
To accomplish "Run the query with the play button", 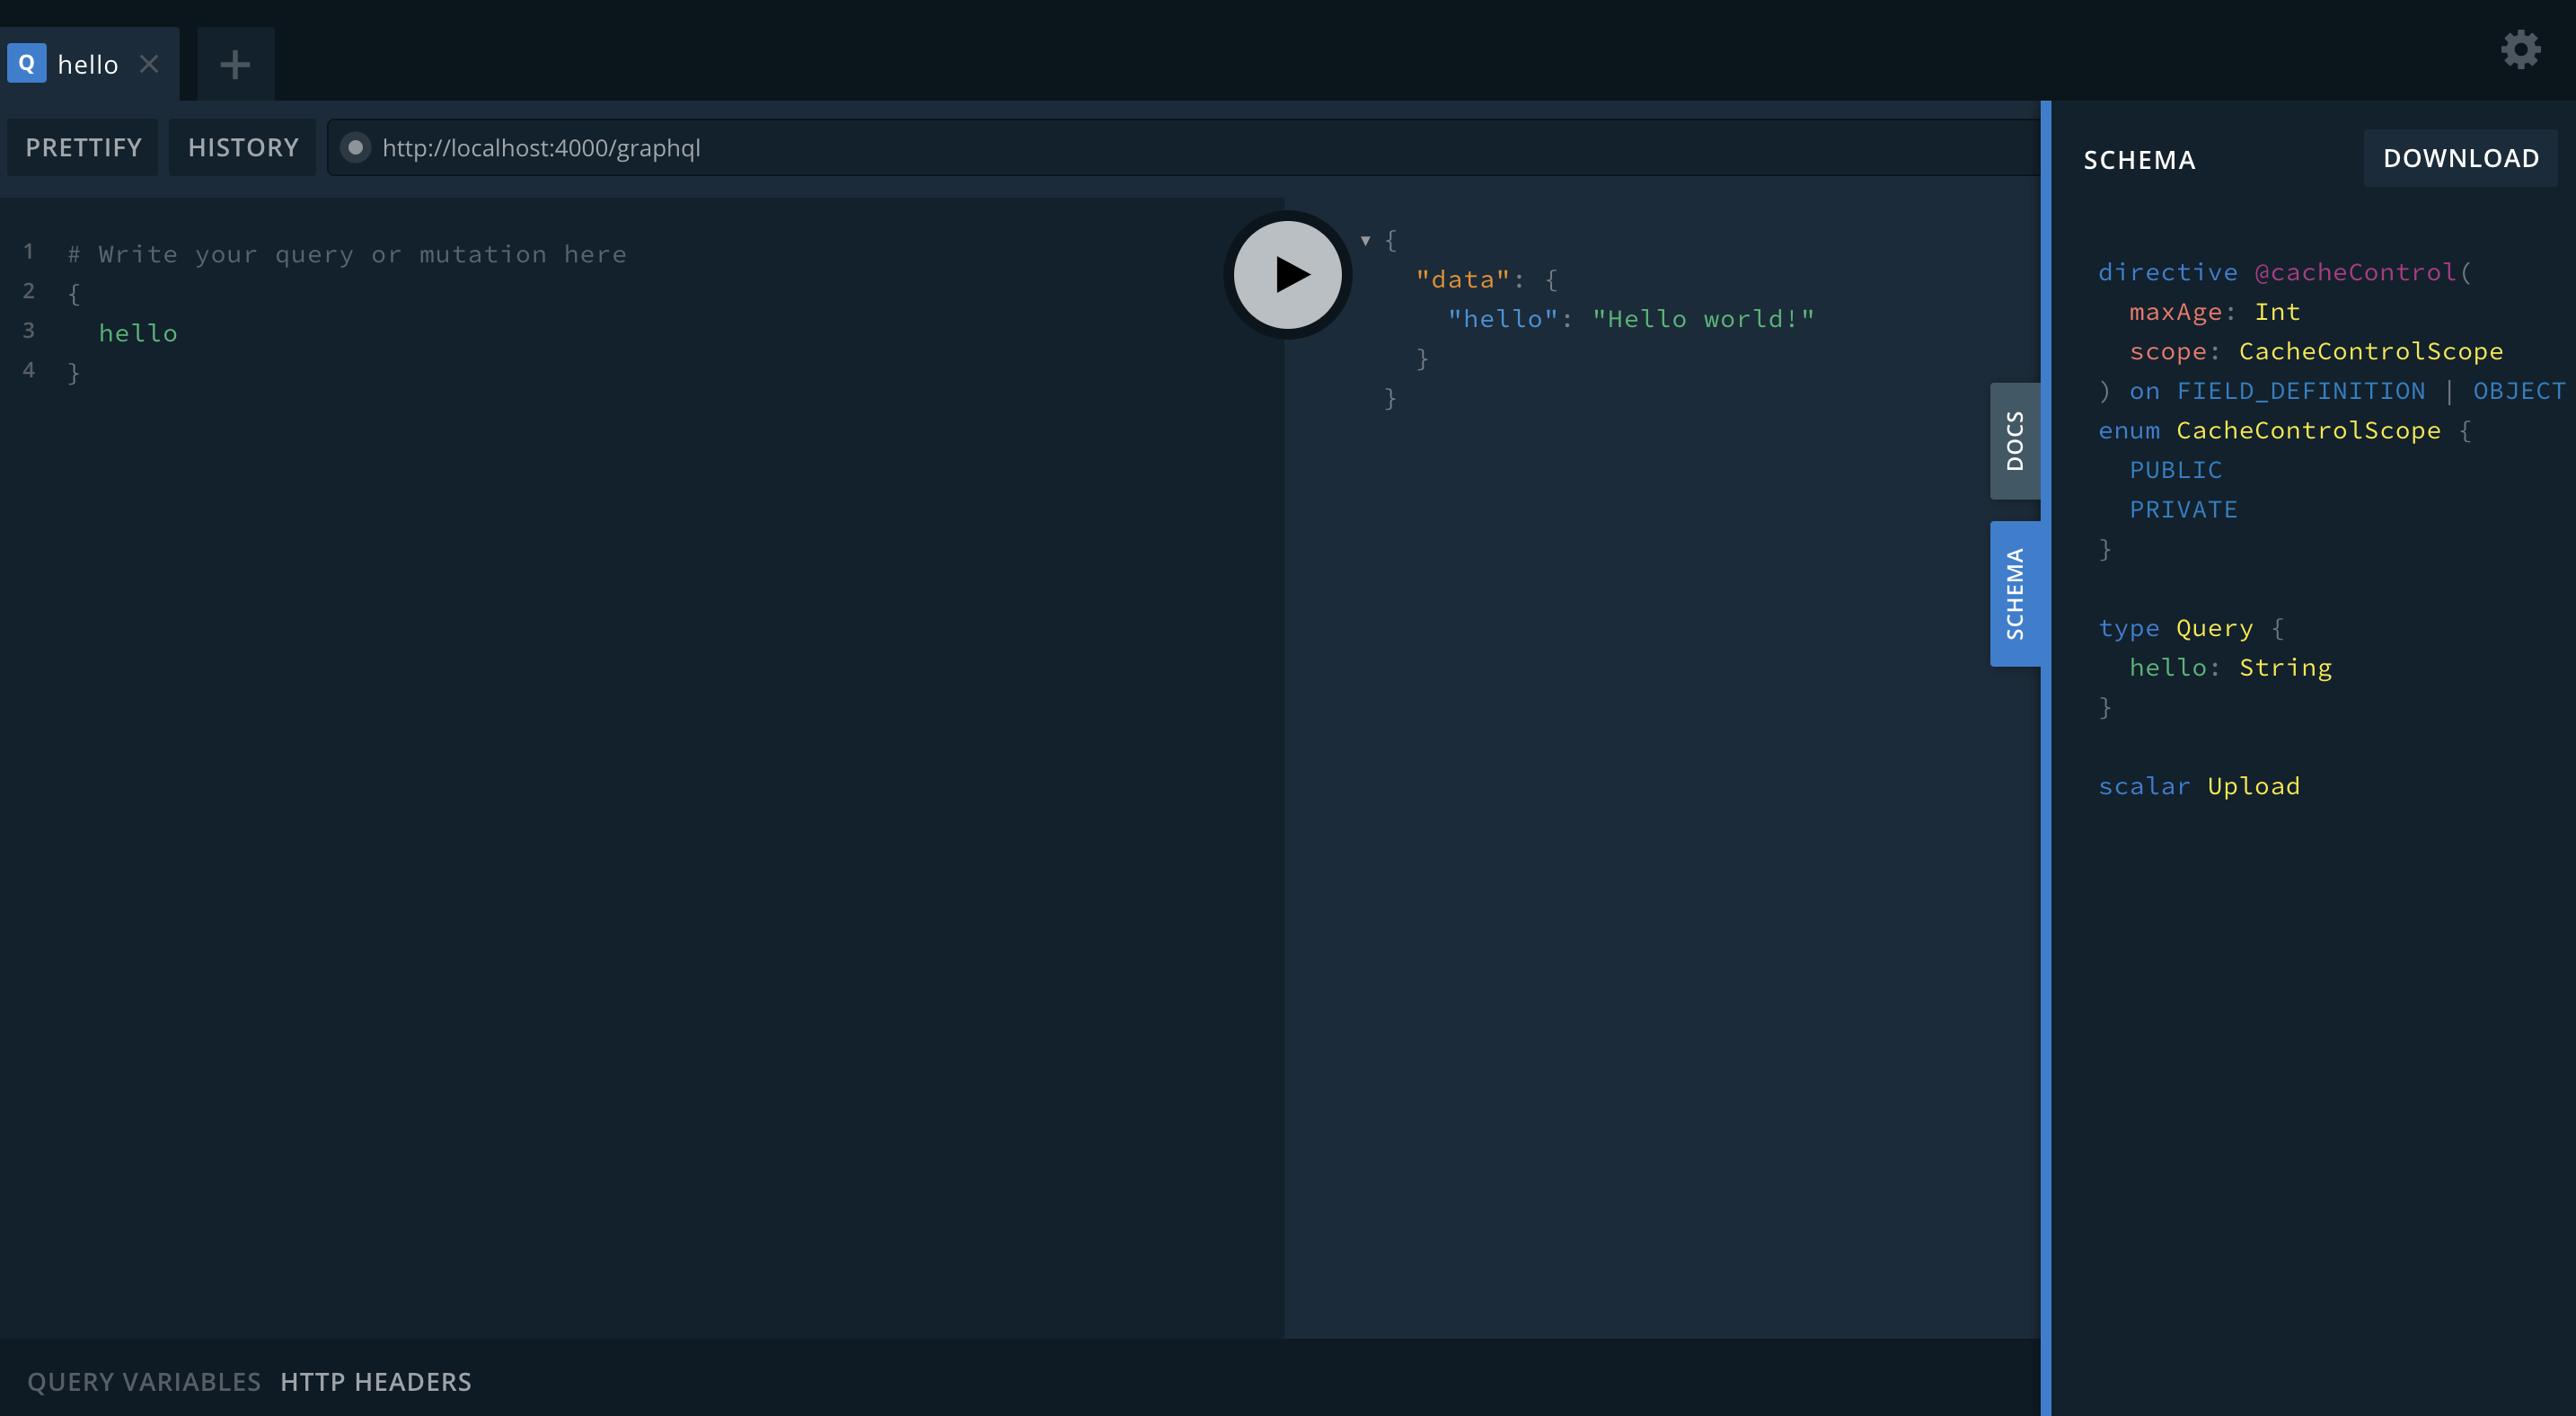I will point(1287,274).
